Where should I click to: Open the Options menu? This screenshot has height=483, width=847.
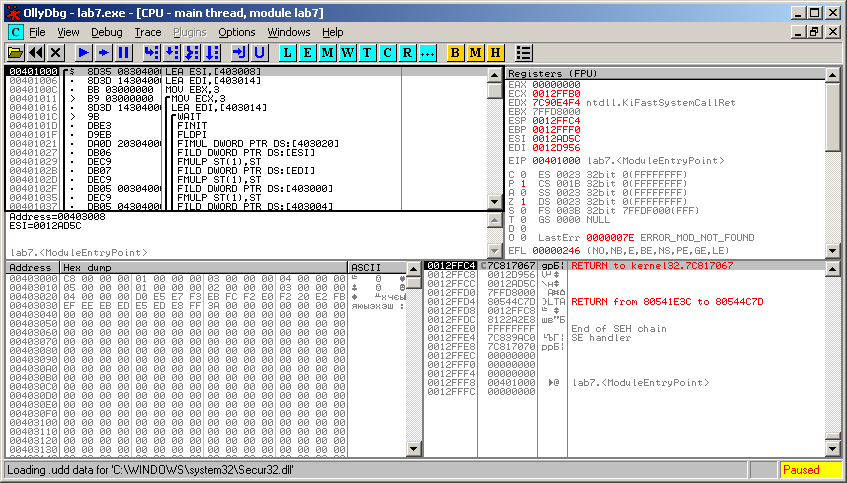click(237, 32)
